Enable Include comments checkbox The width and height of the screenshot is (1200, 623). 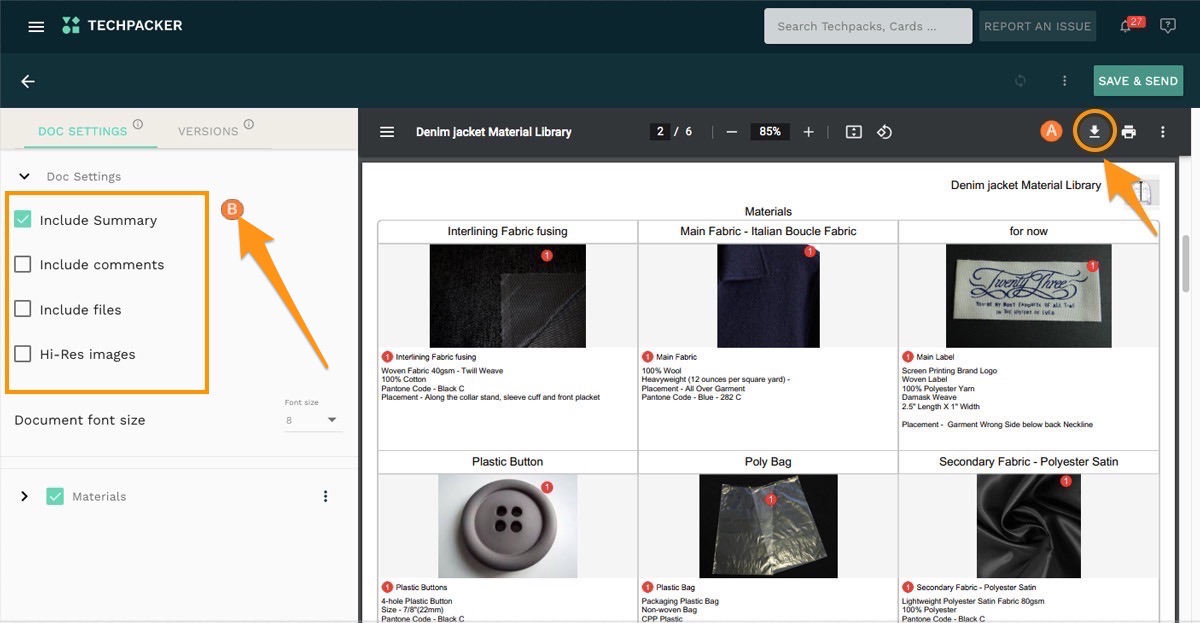[x=23, y=265]
